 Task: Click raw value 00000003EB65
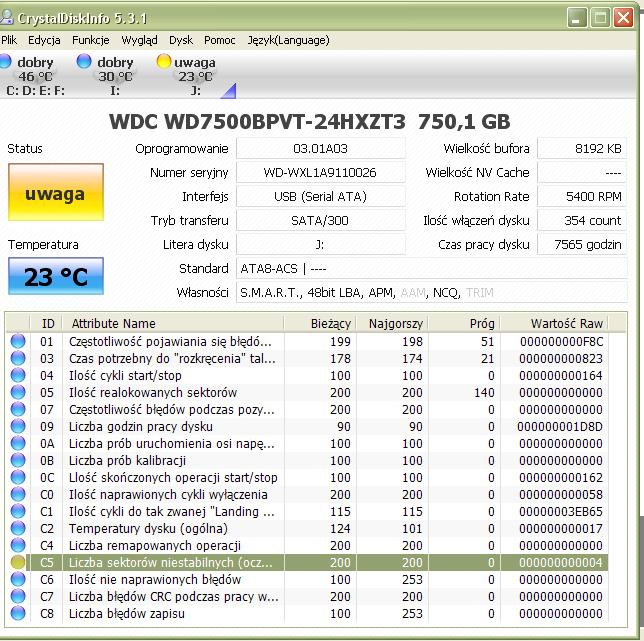tap(561, 511)
